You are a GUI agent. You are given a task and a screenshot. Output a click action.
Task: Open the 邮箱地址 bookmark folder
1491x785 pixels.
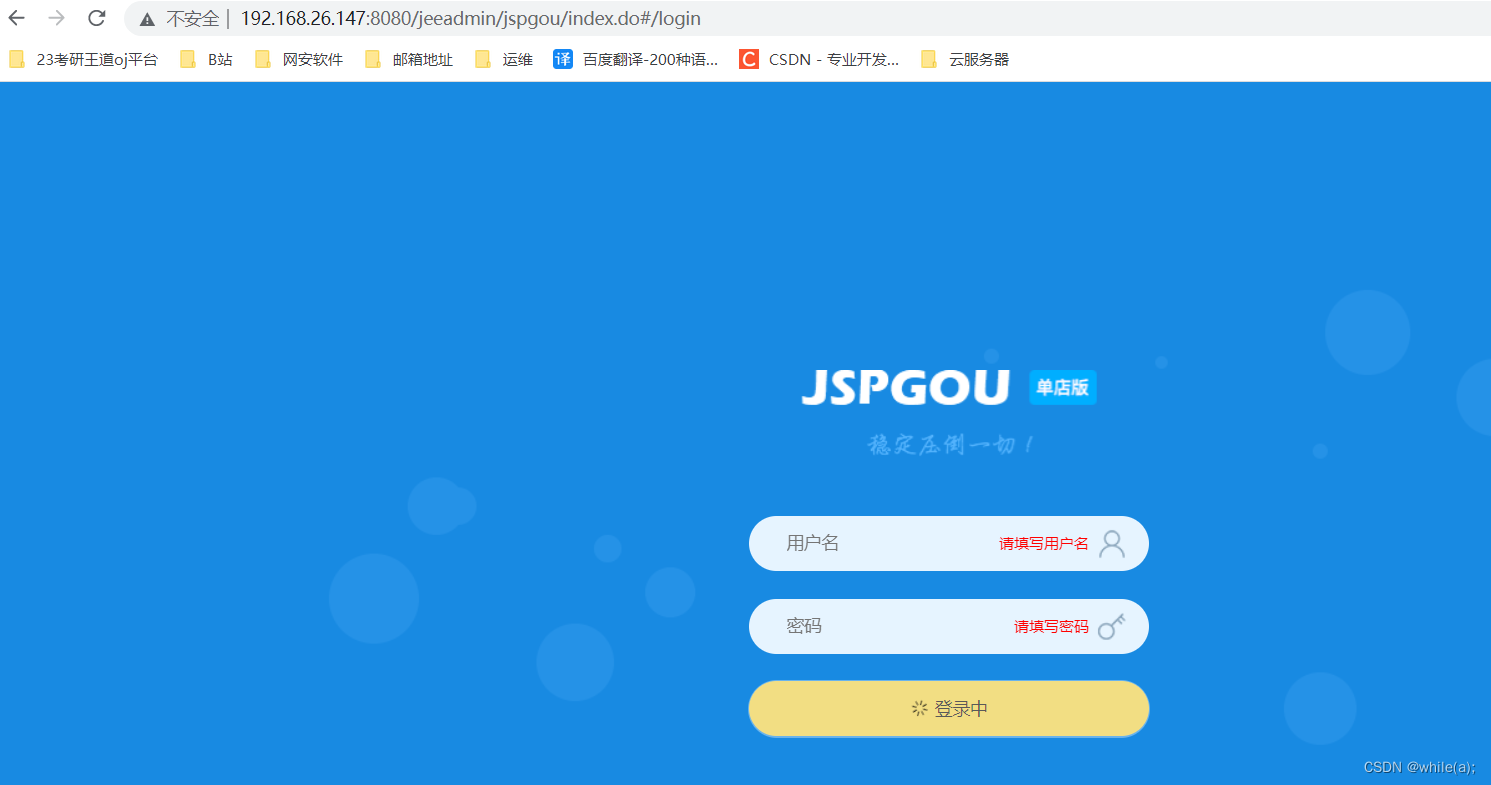coord(409,60)
